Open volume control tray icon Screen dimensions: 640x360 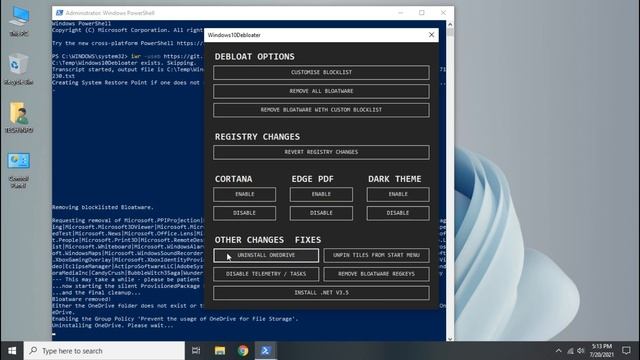pyautogui.click(x=581, y=351)
